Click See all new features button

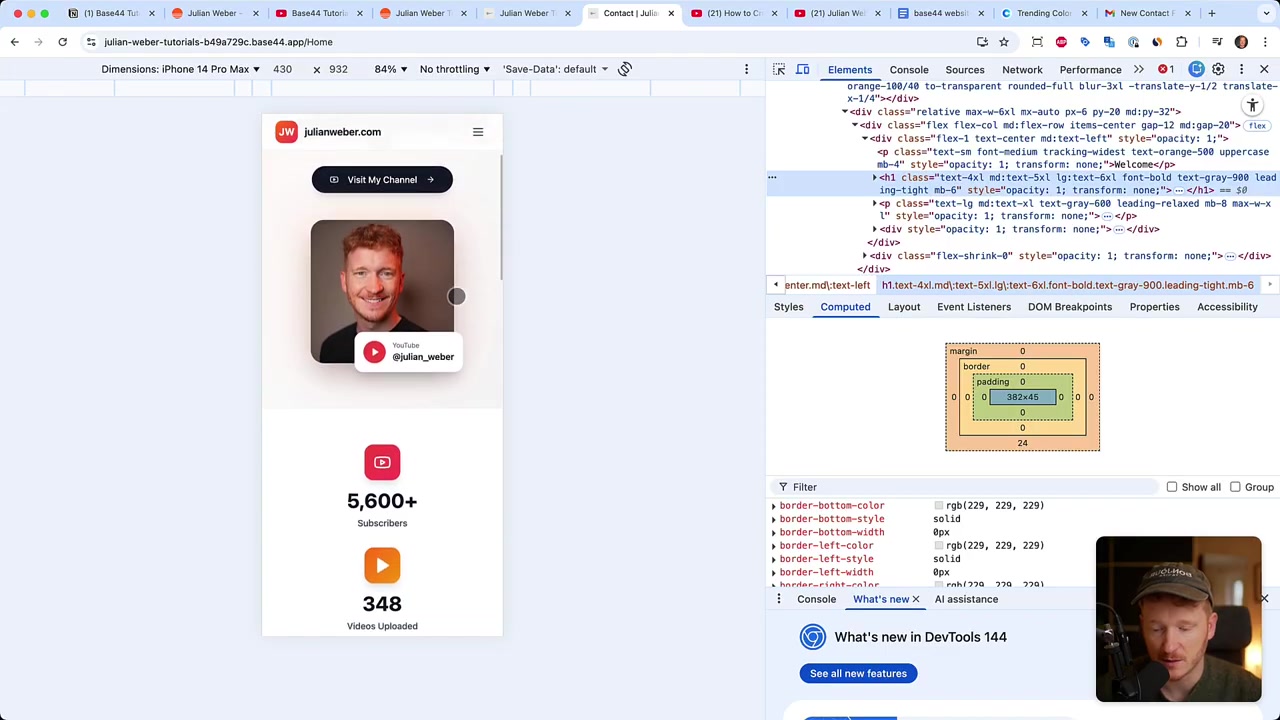[x=858, y=673]
